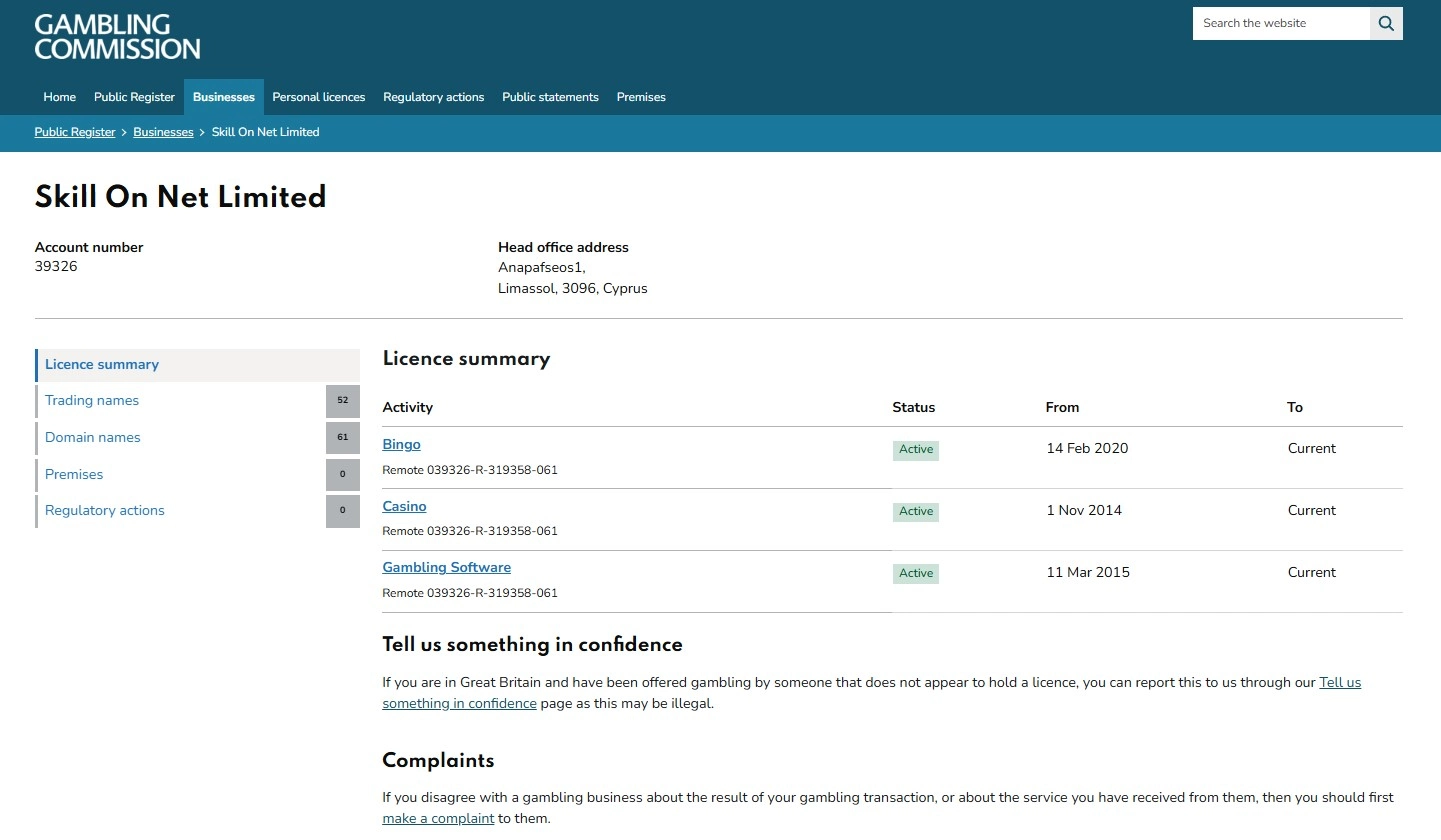The height and width of the screenshot is (840, 1441).
Task: Click the Businesses breadcrumb link
Action: pyautogui.click(x=163, y=132)
